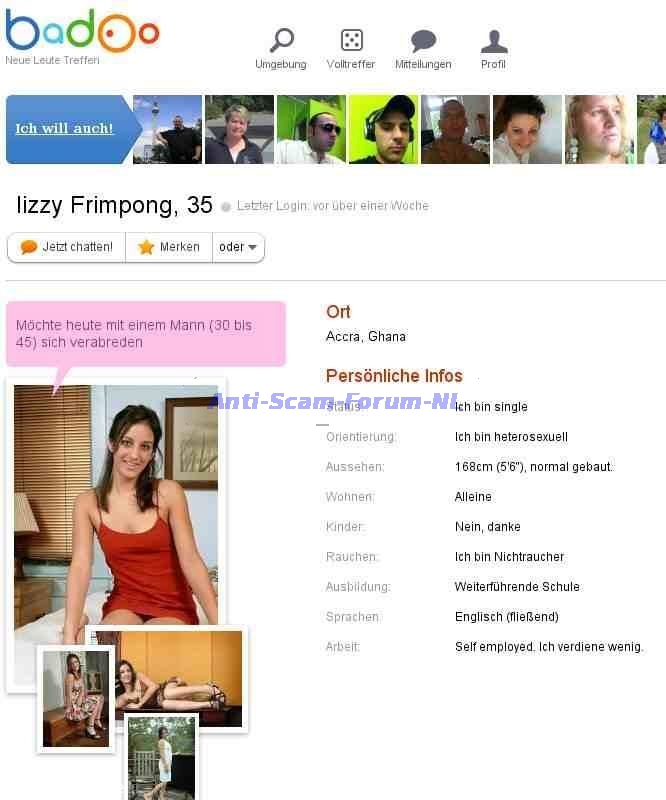The width and height of the screenshot is (666, 800).
Task: Select the man wearing sunglasses thumbnail
Action: point(311,129)
